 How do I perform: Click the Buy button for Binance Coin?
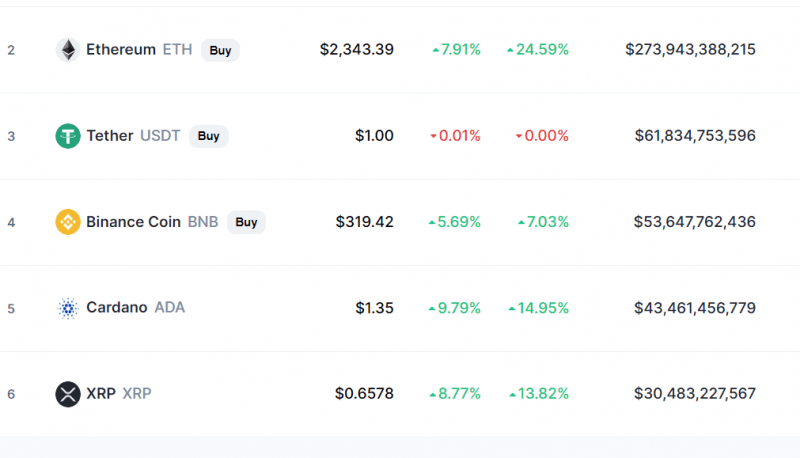pyautogui.click(x=246, y=222)
